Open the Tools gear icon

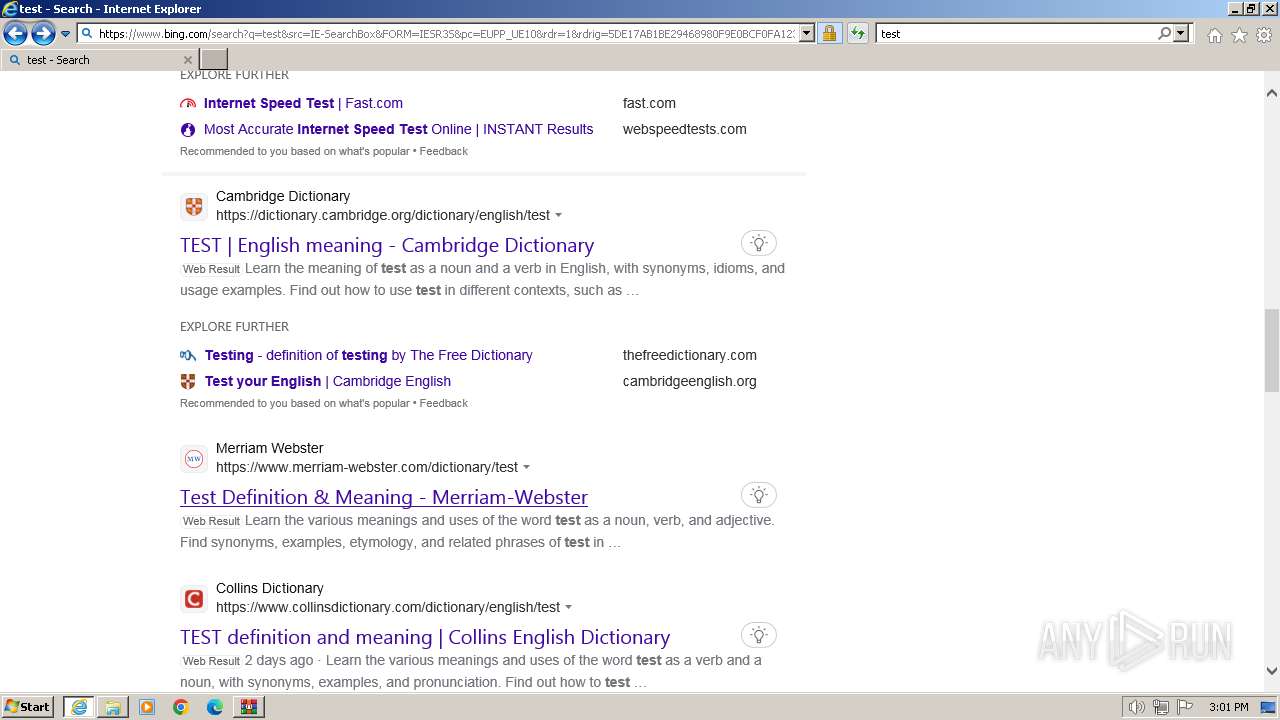tap(1264, 35)
